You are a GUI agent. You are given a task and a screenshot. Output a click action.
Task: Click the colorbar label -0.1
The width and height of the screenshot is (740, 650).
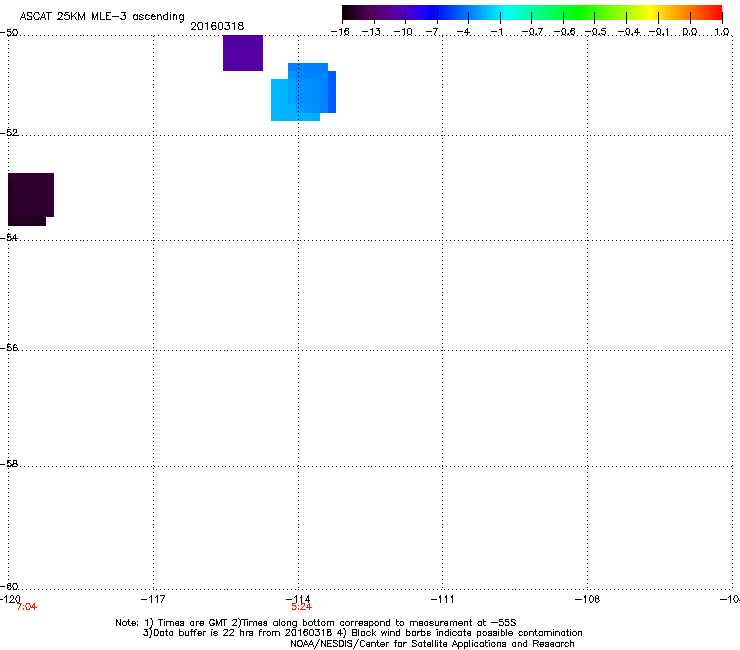point(659,32)
